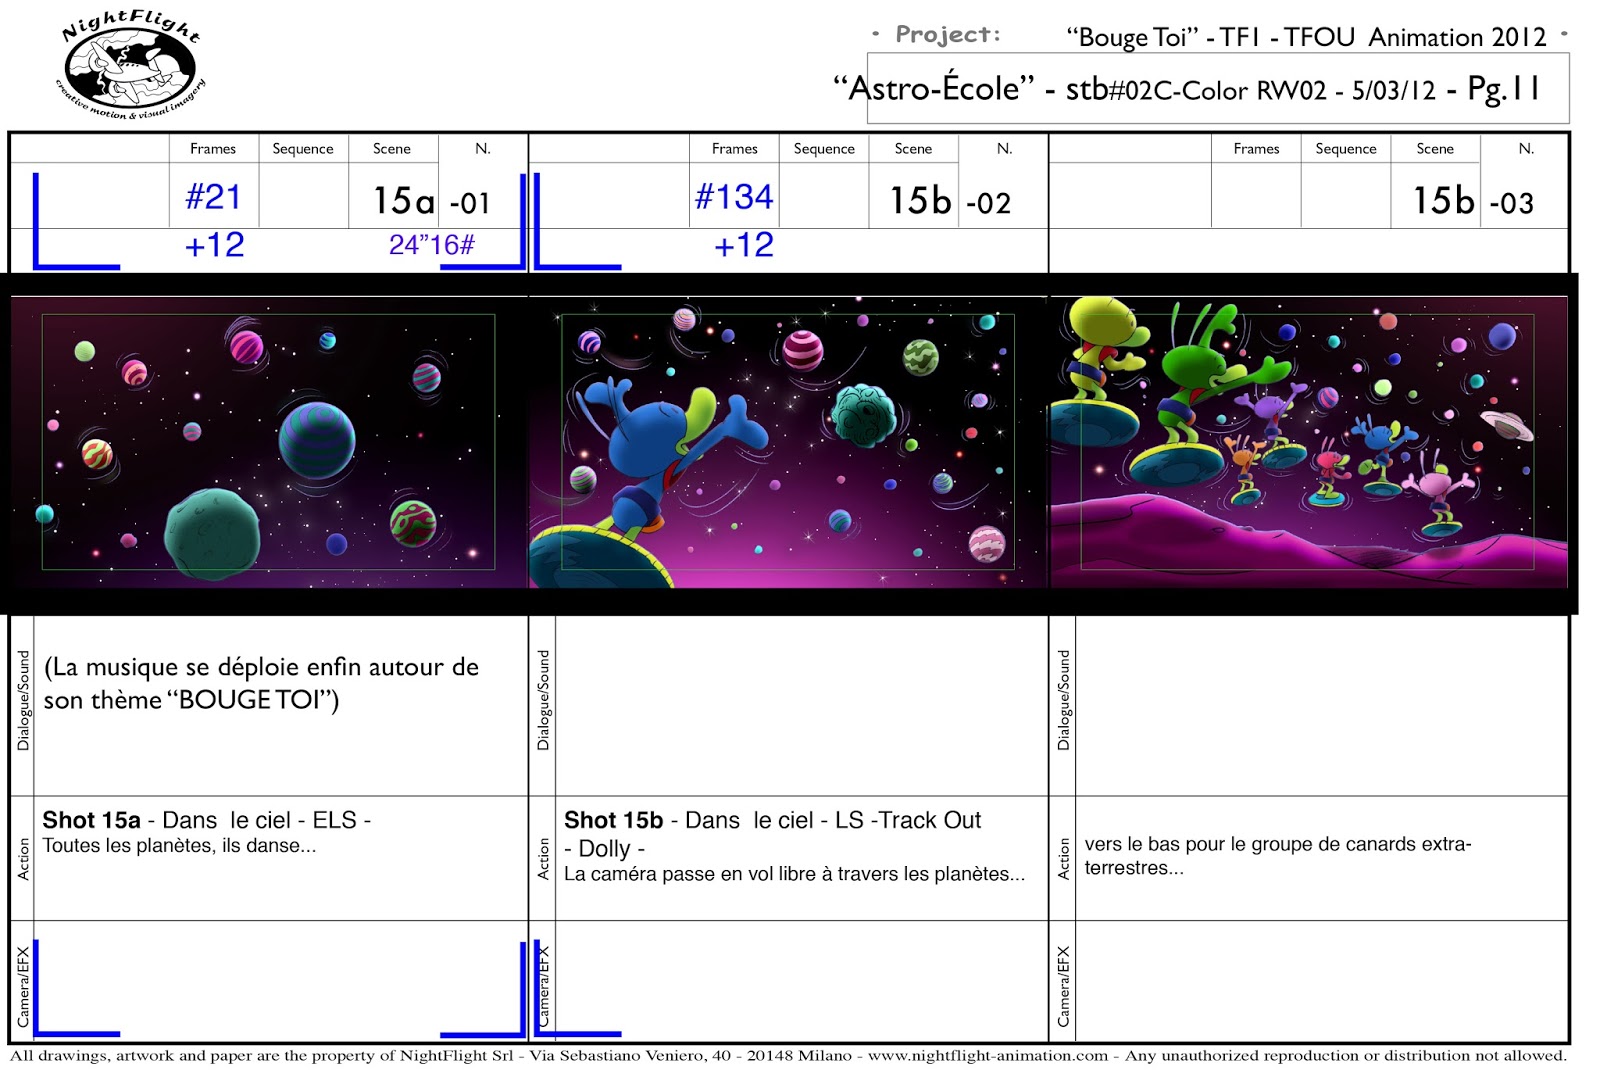Select shot number "-02"
The height and width of the screenshot is (1070, 1600).
988,204
